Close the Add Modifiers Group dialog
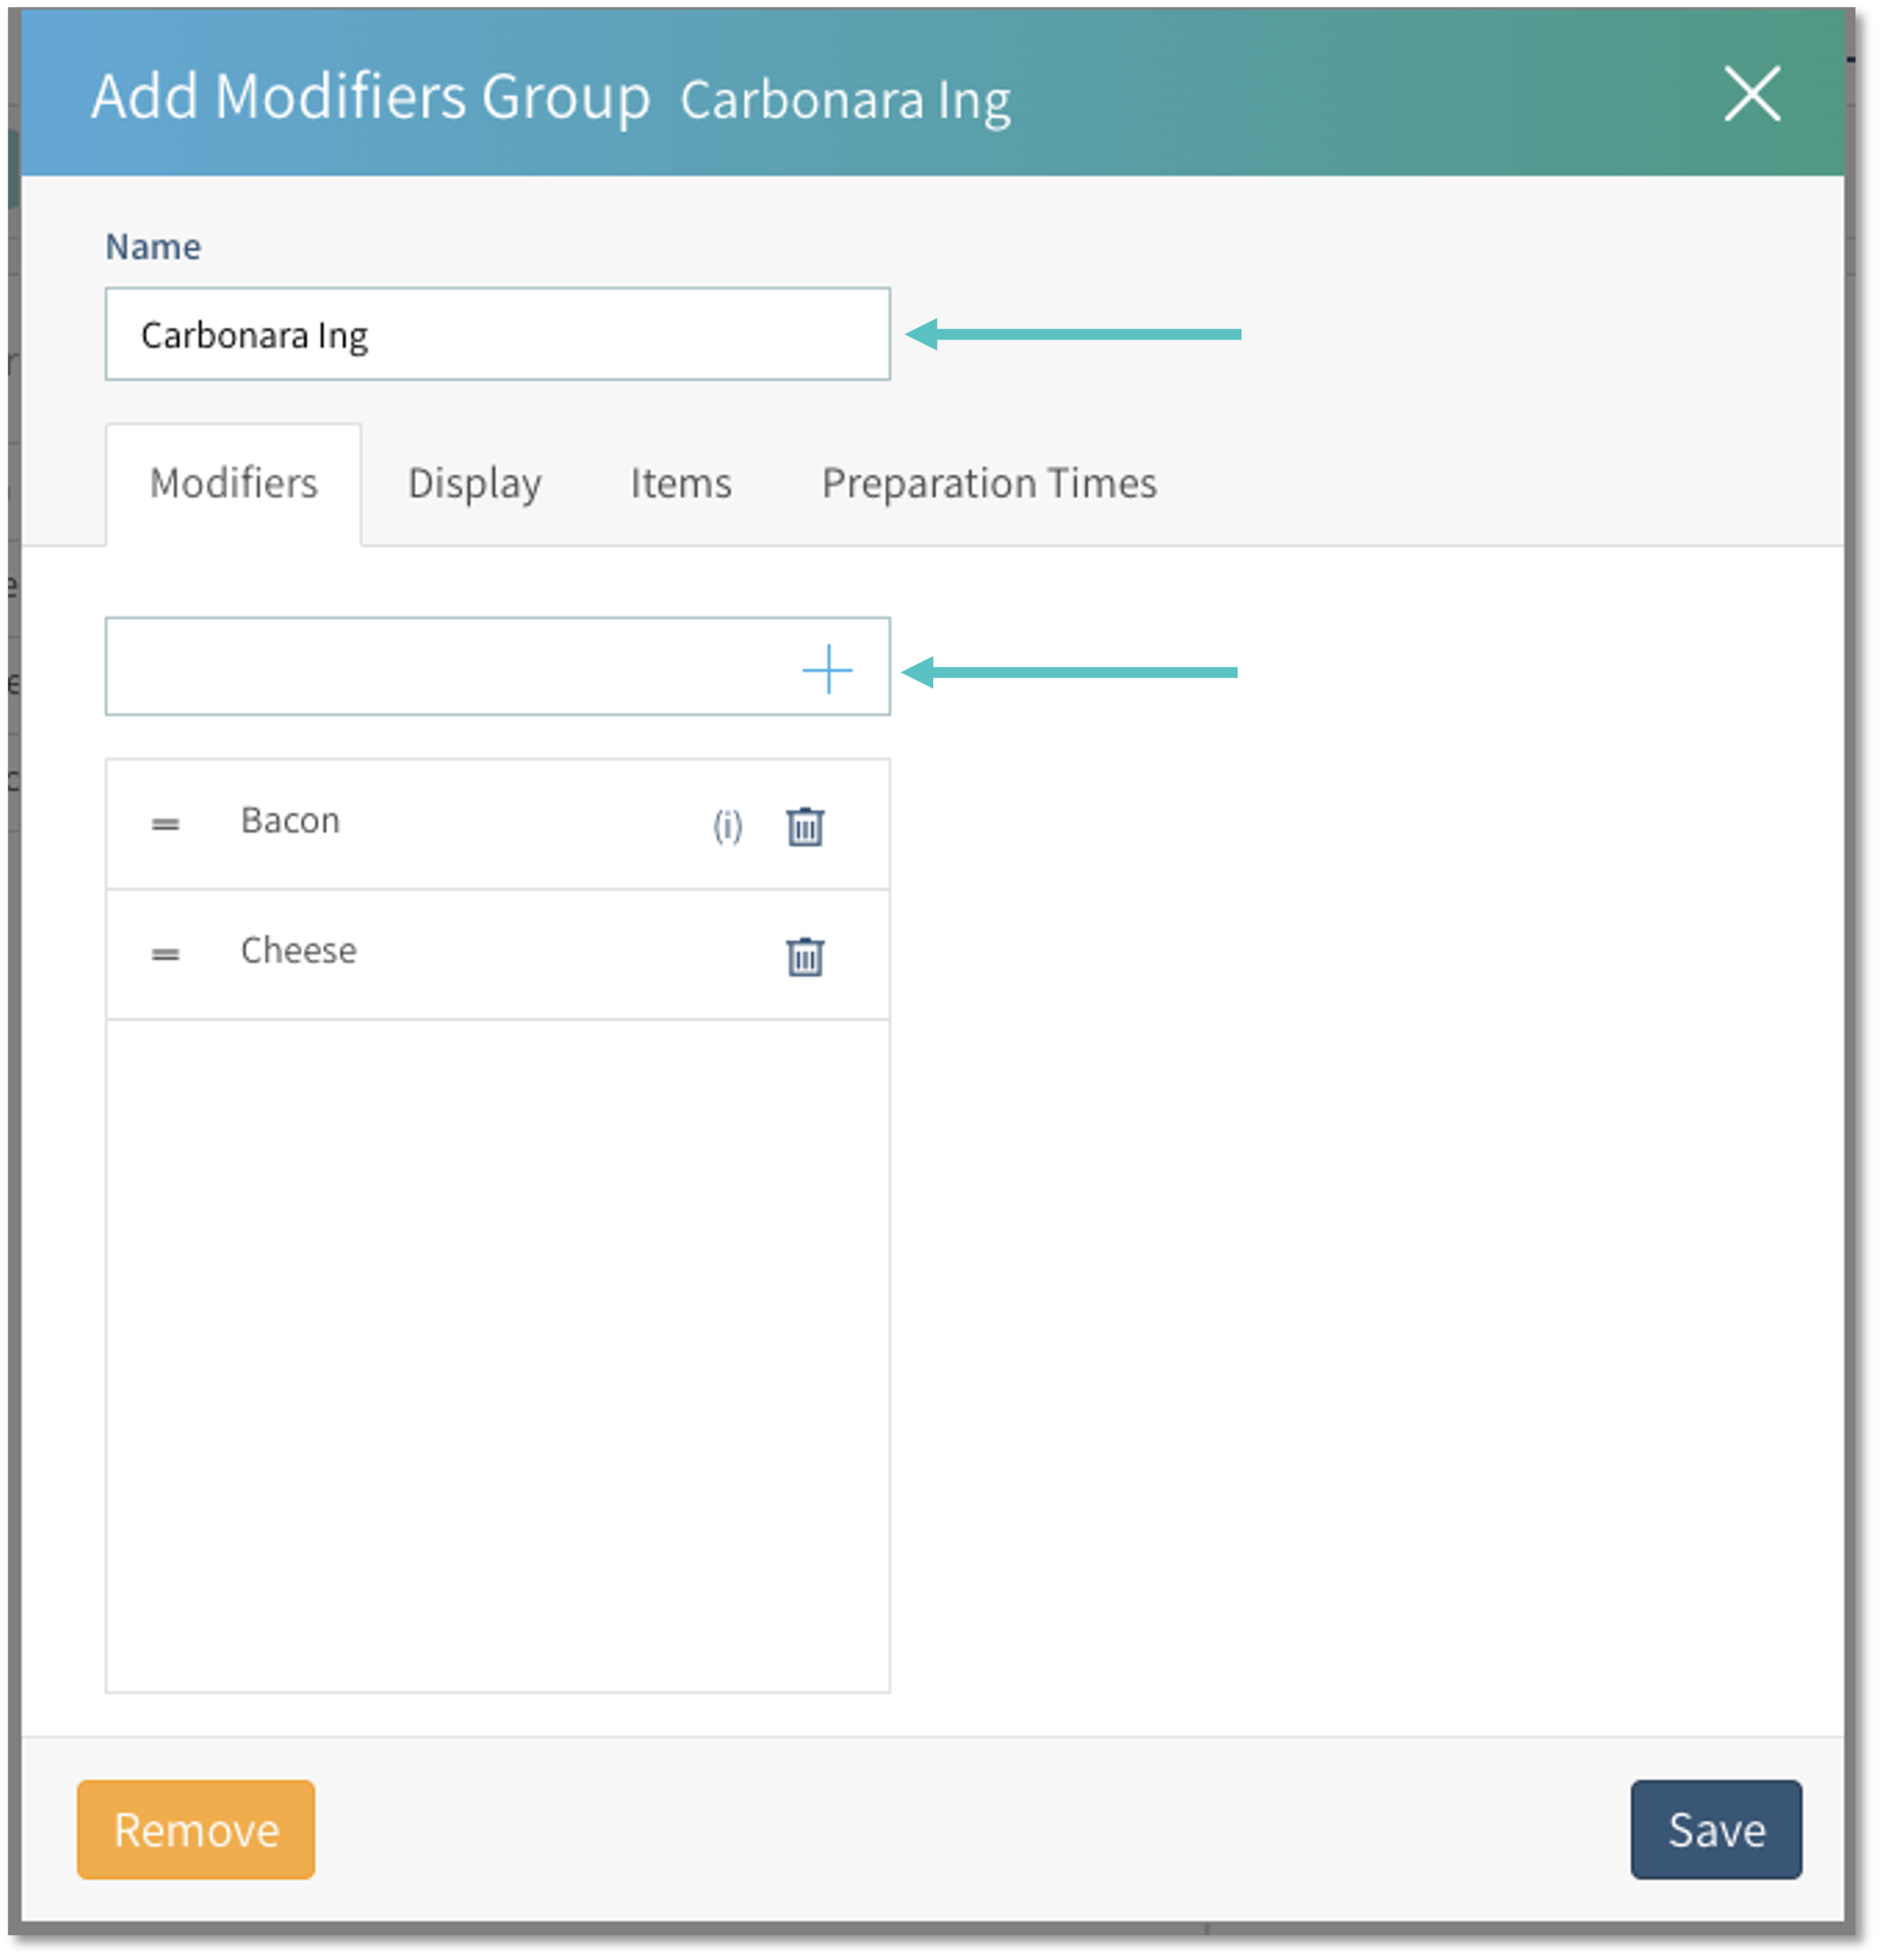The height and width of the screenshot is (1960, 1881). point(1752,95)
